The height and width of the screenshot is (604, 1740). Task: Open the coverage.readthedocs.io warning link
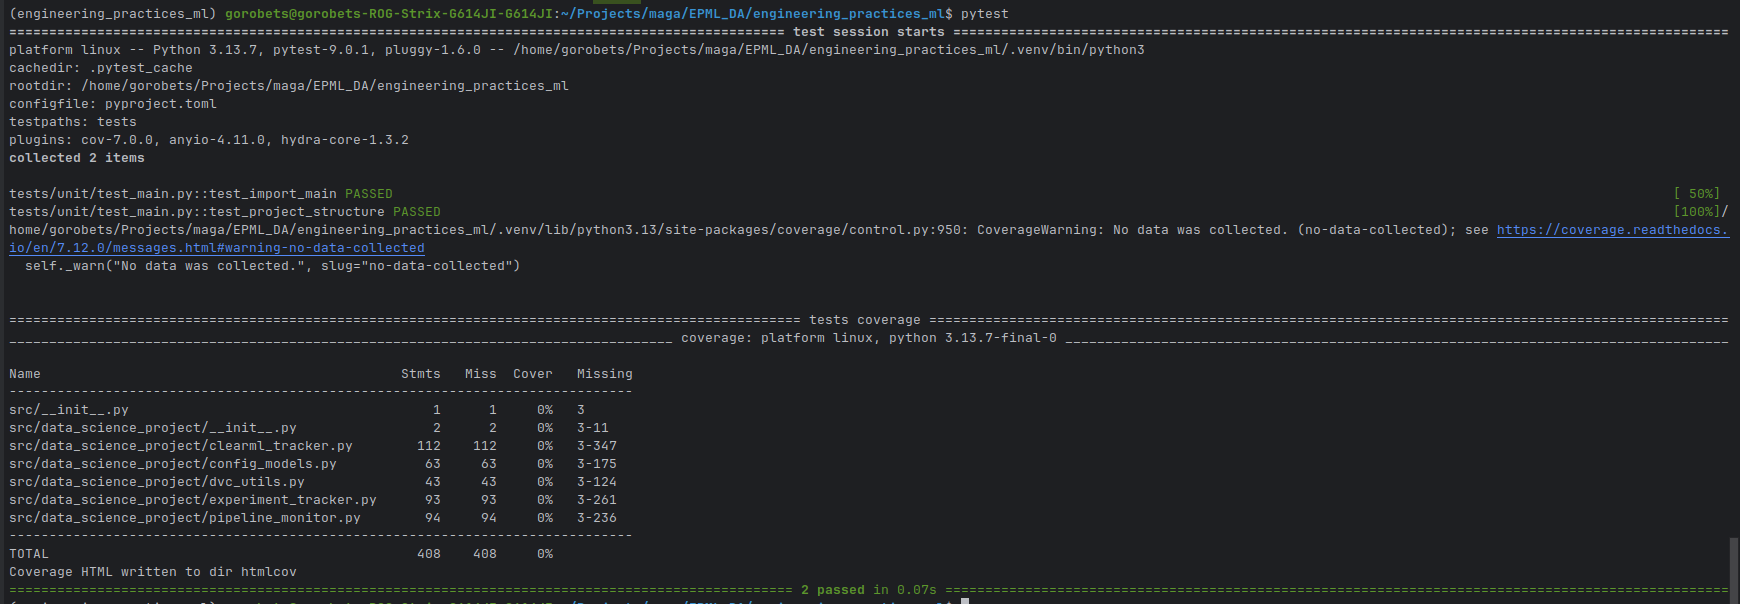[1611, 230]
